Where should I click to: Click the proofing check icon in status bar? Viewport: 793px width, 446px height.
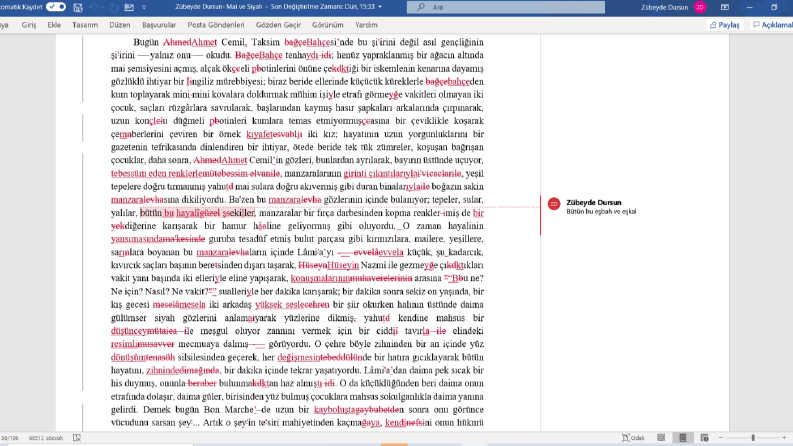(77, 438)
